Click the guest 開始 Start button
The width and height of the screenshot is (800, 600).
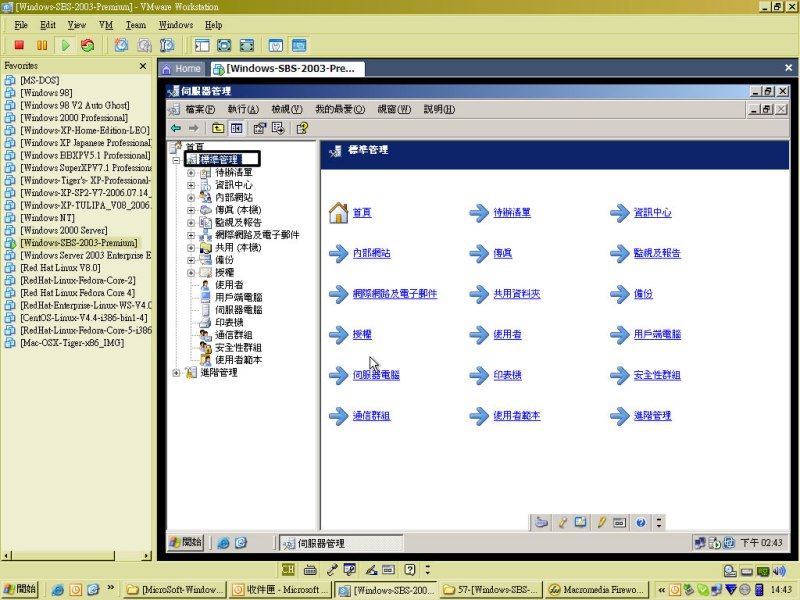[186, 542]
